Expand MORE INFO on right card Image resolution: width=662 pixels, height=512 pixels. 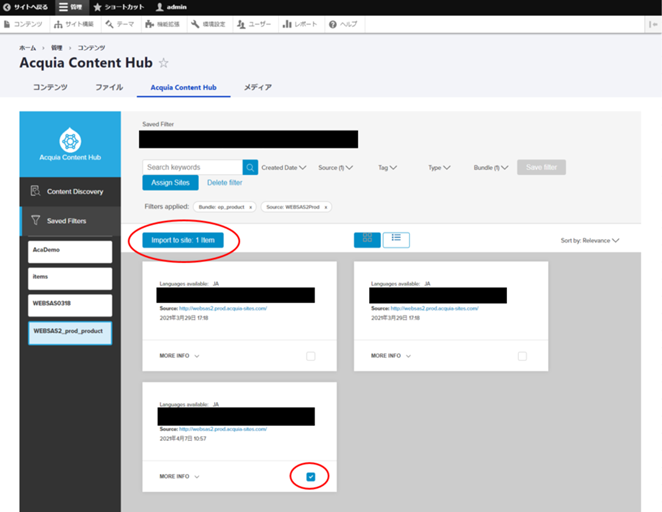click(391, 356)
